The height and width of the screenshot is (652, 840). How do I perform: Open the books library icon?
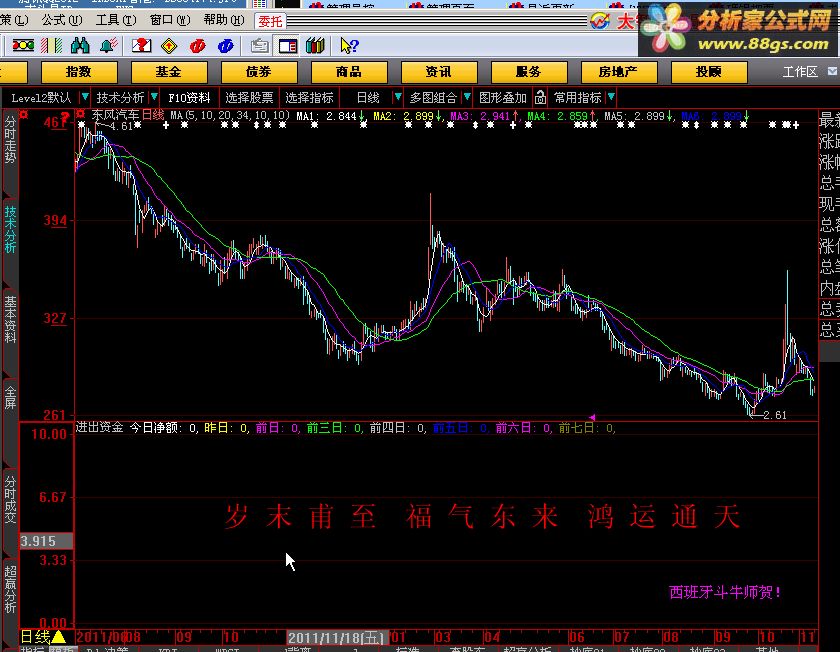pos(316,46)
